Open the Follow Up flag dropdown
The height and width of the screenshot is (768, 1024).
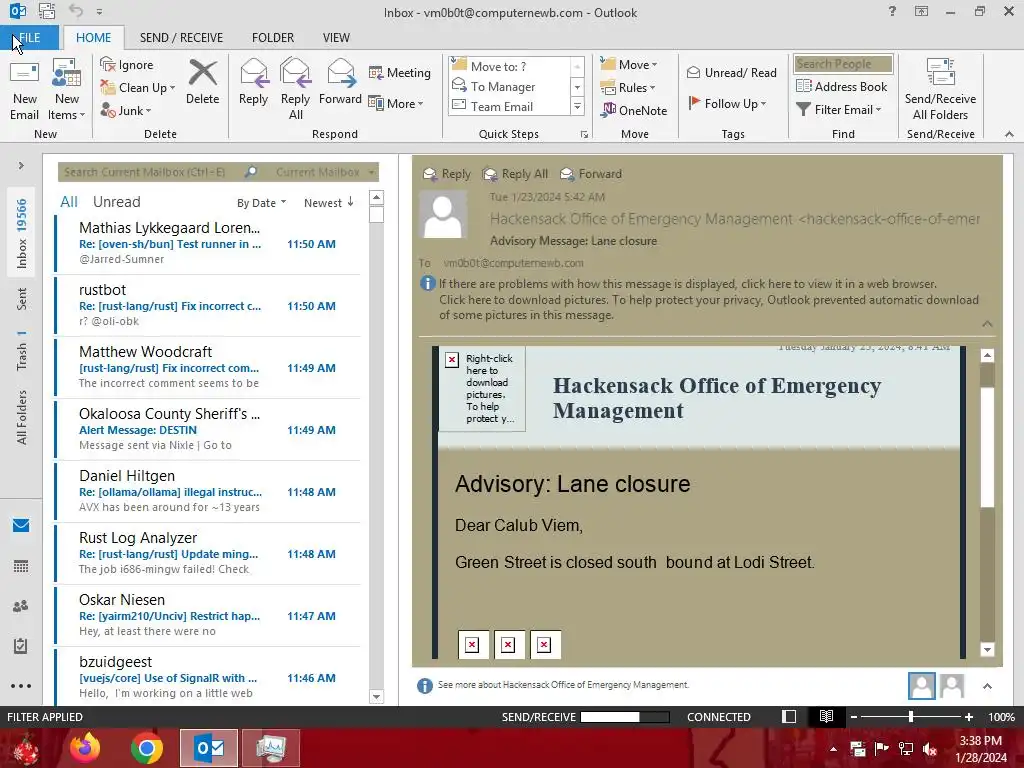point(728,103)
